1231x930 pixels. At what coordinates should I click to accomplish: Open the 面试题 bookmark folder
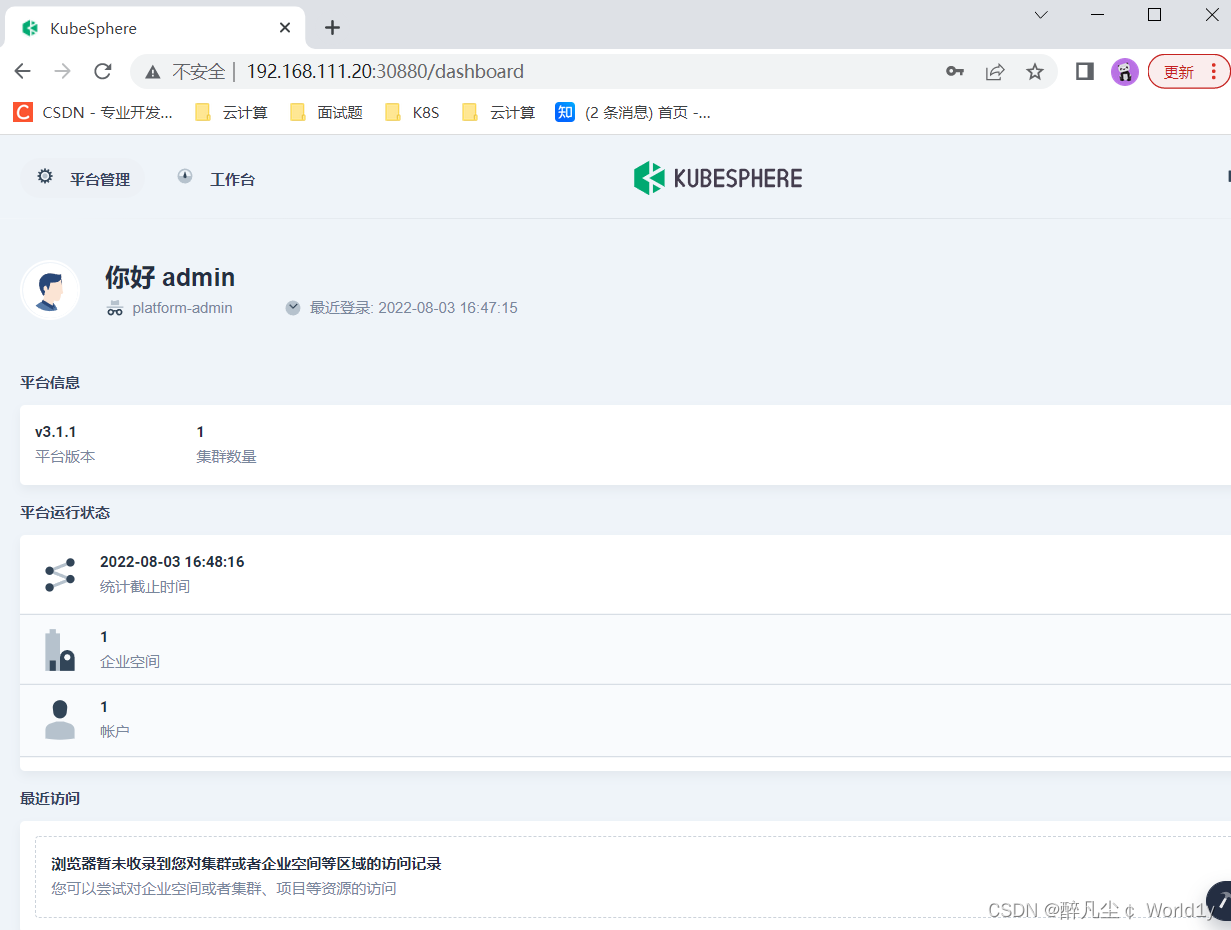[x=326, y=113]
